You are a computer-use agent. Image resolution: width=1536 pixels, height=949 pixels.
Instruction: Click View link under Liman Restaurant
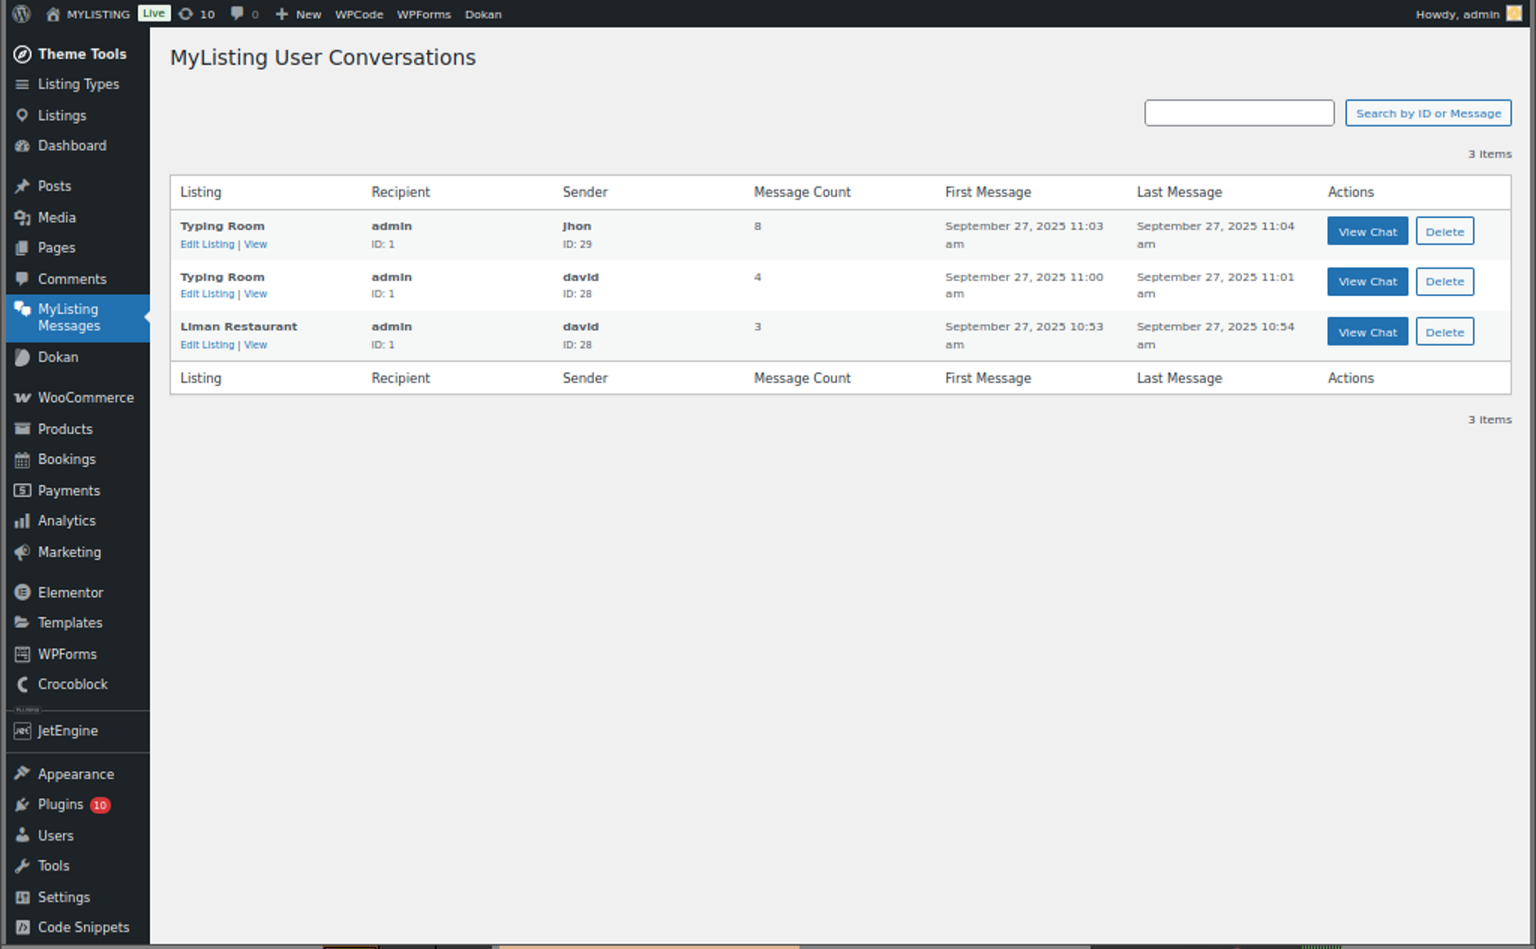coord(255,345)
